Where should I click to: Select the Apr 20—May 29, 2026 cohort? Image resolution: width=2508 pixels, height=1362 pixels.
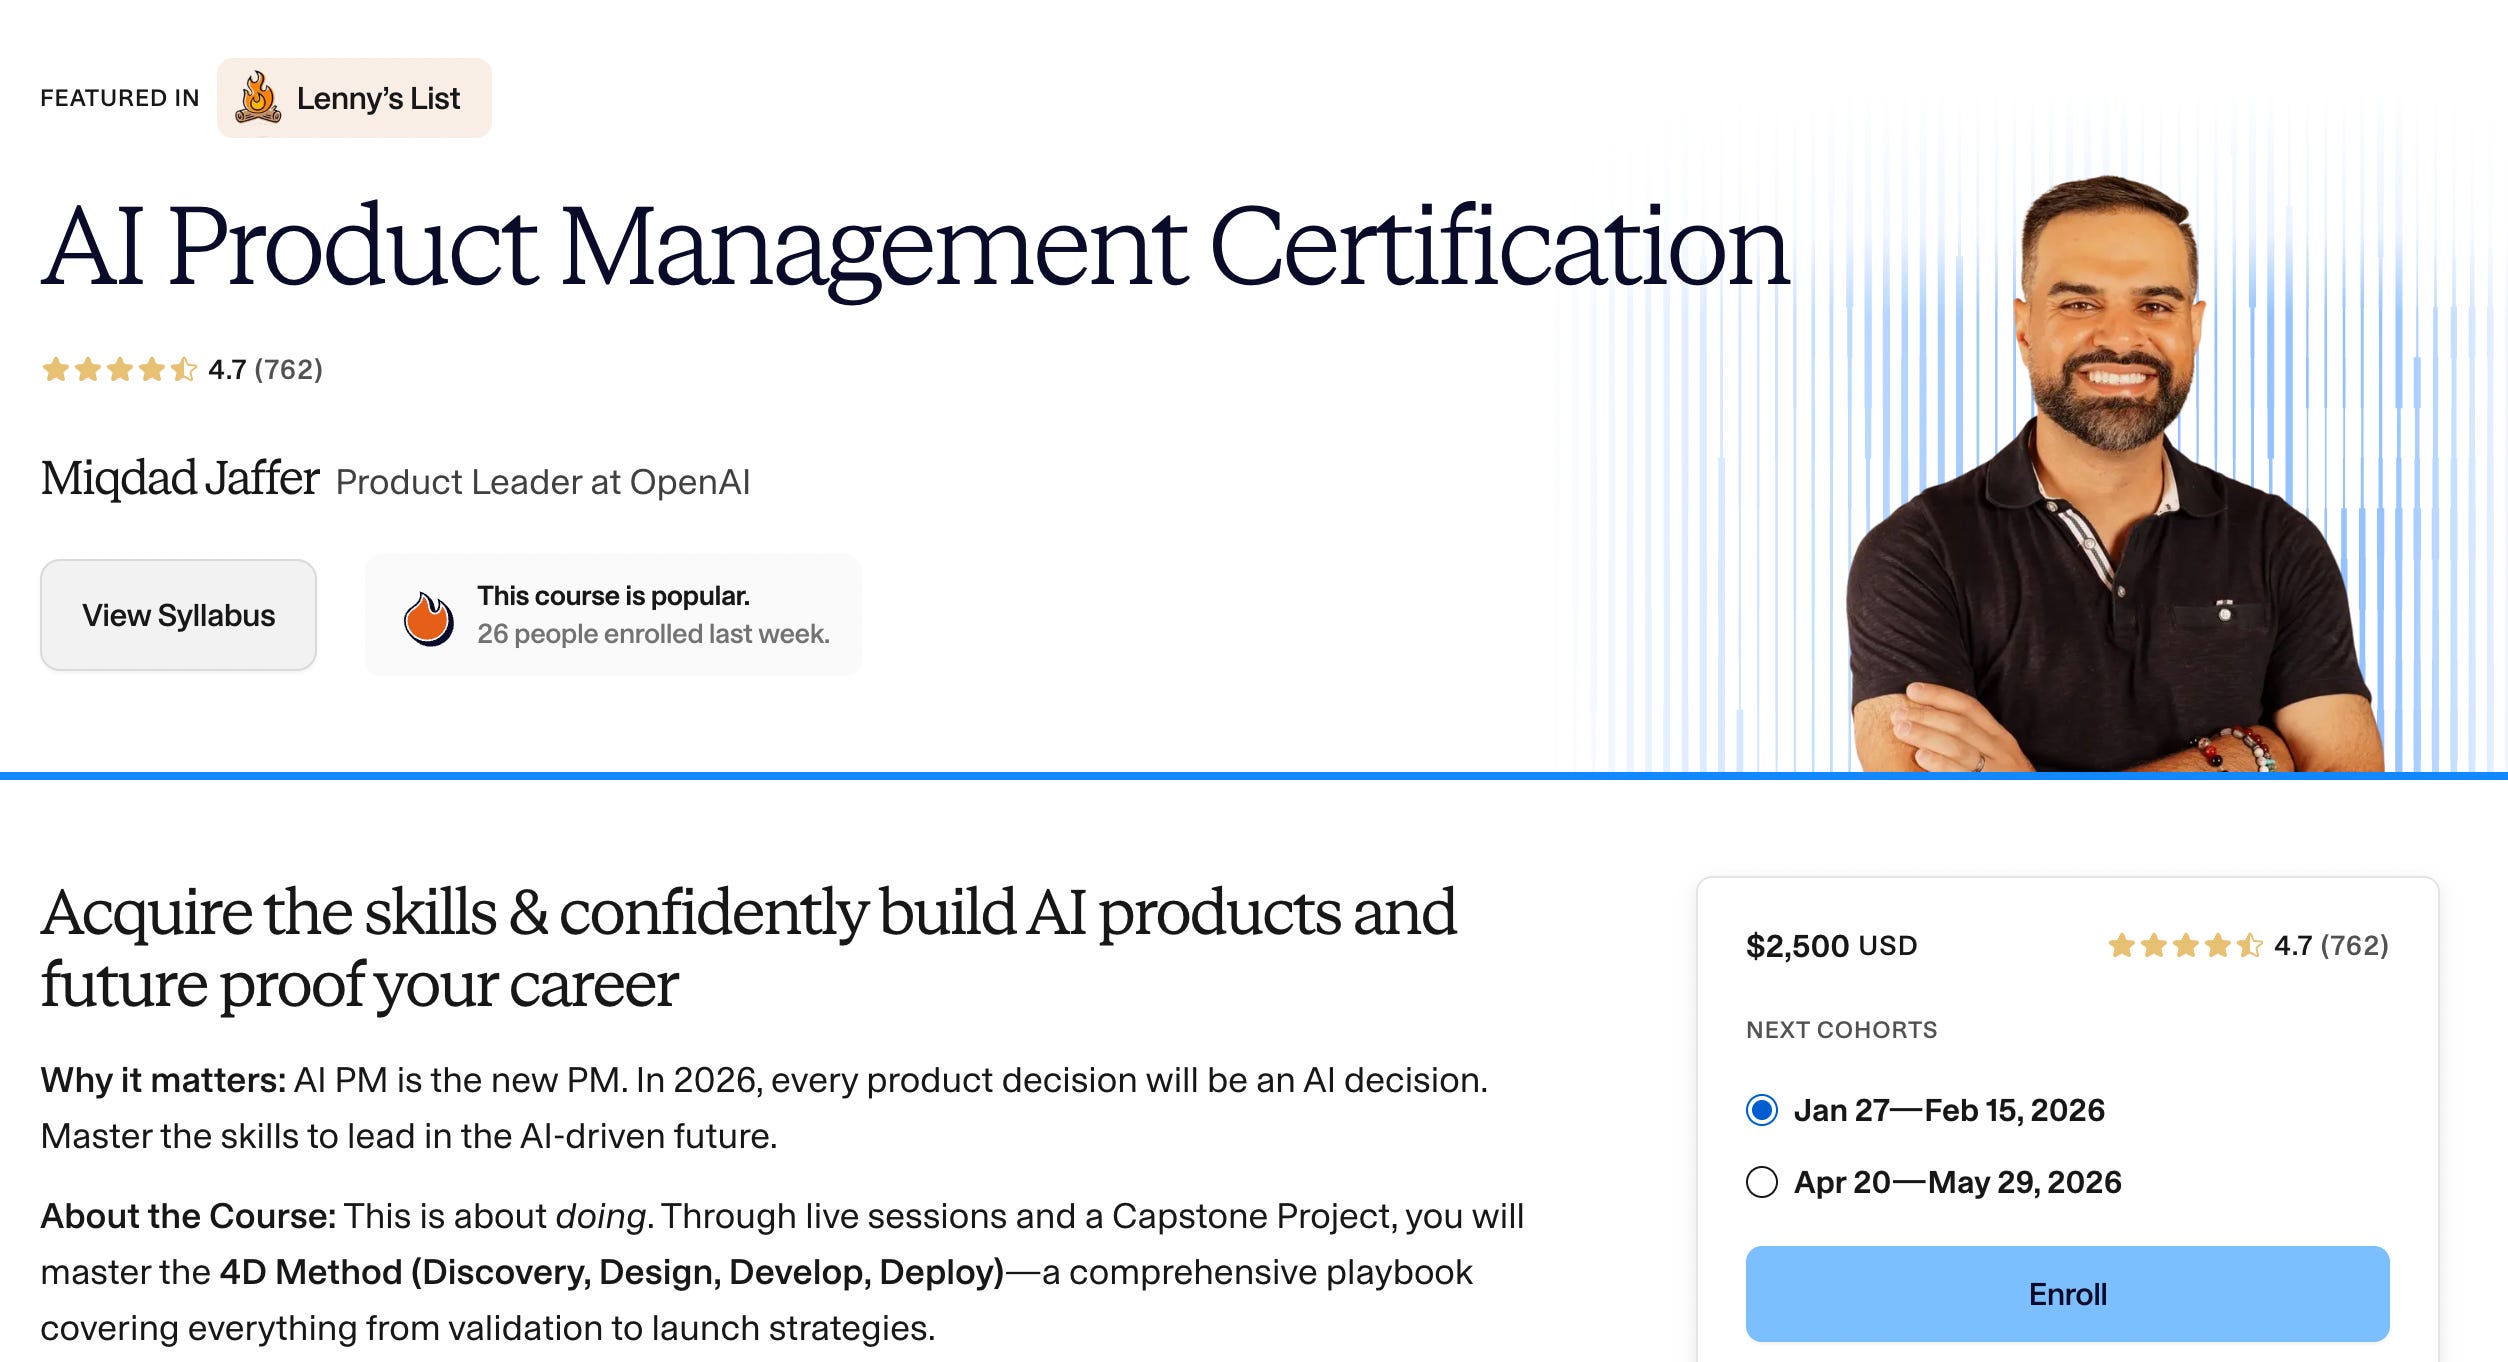coord(1762,1182)
